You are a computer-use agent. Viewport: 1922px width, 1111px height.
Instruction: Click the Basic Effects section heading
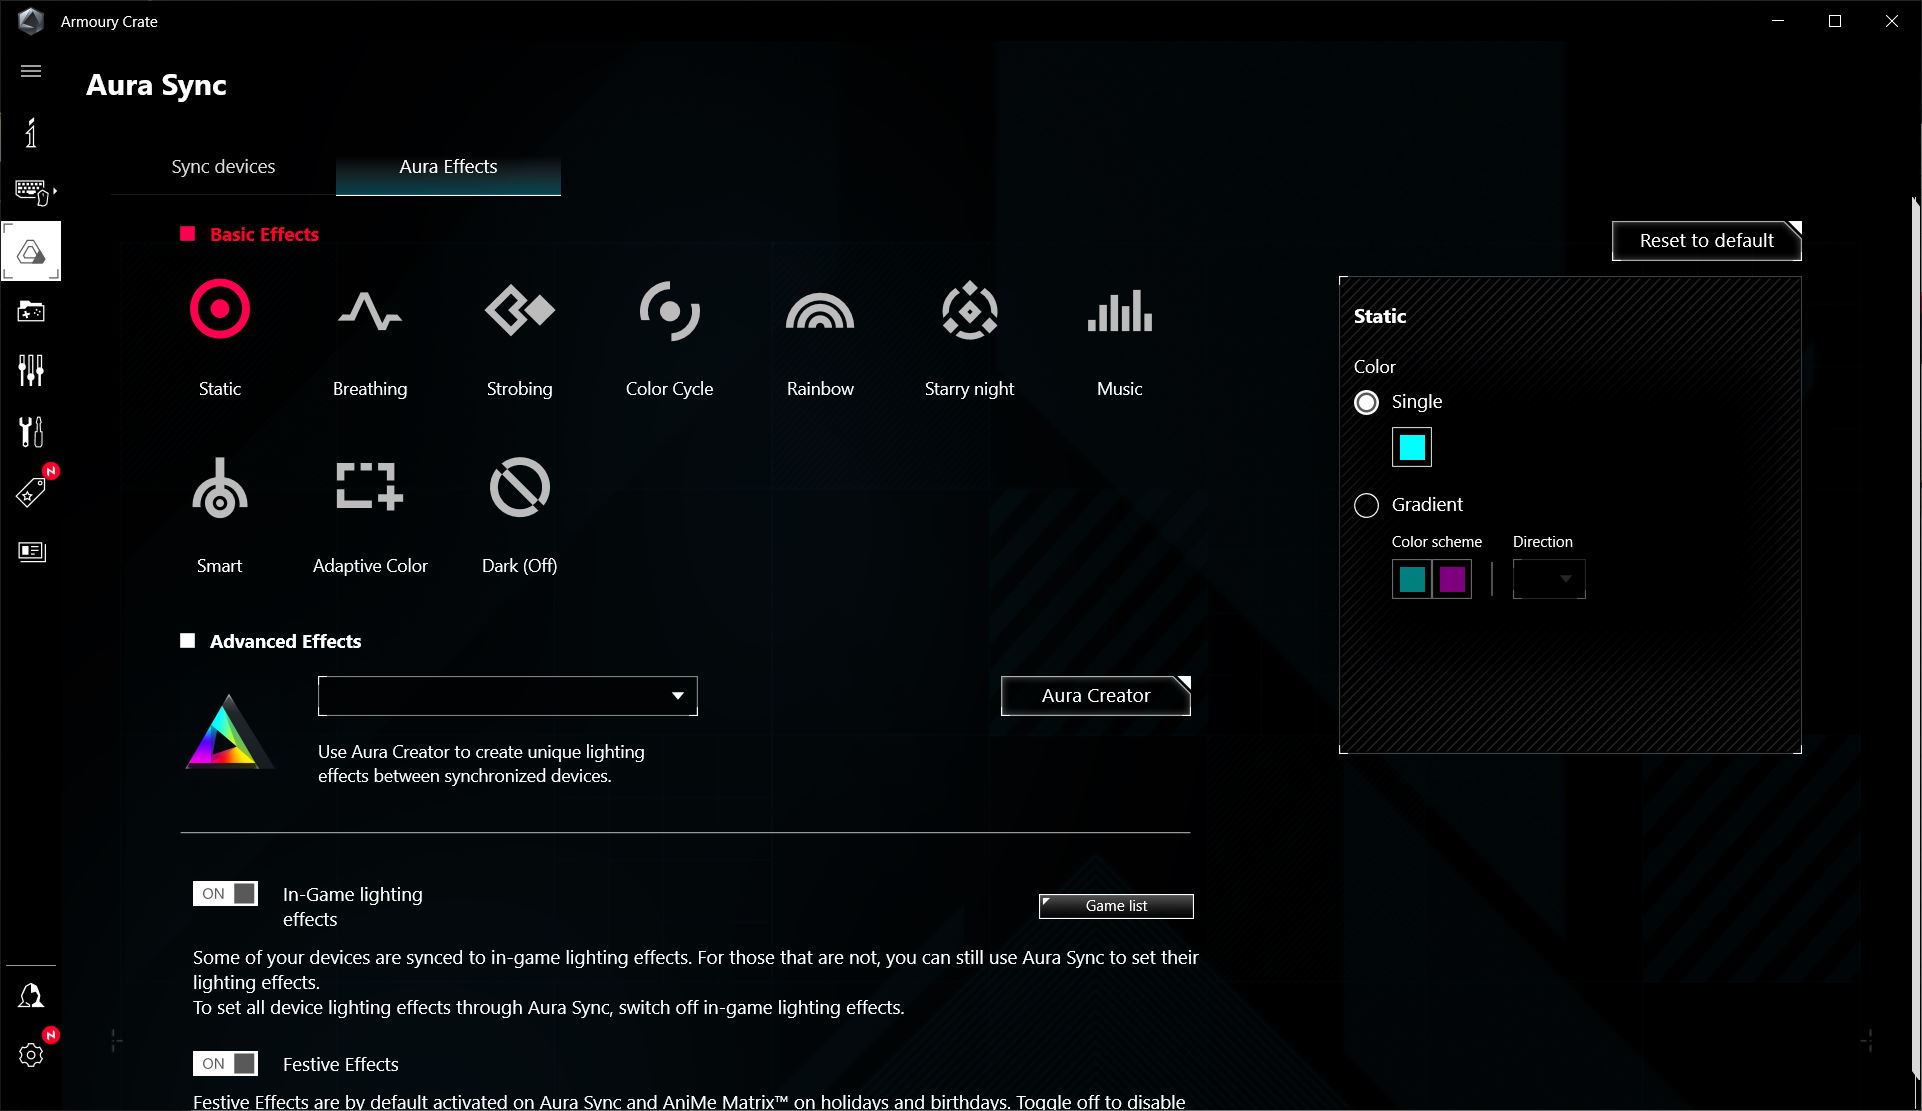pos(264,234)
